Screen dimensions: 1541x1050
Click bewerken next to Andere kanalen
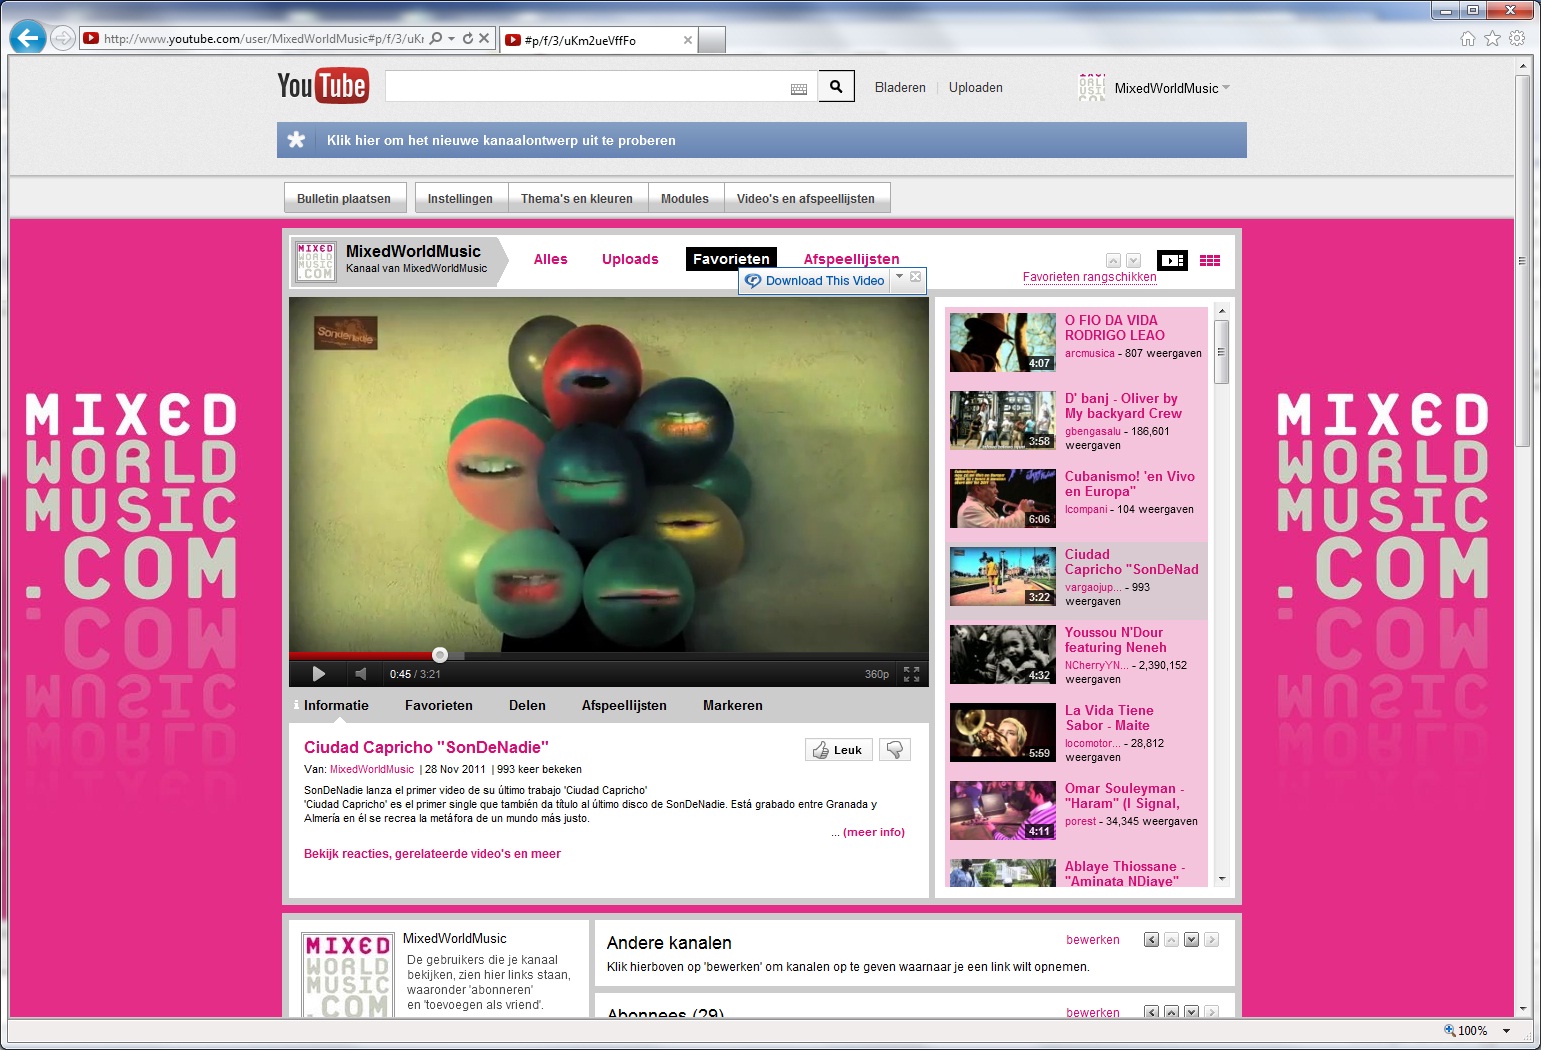[x=1093, y=940]
